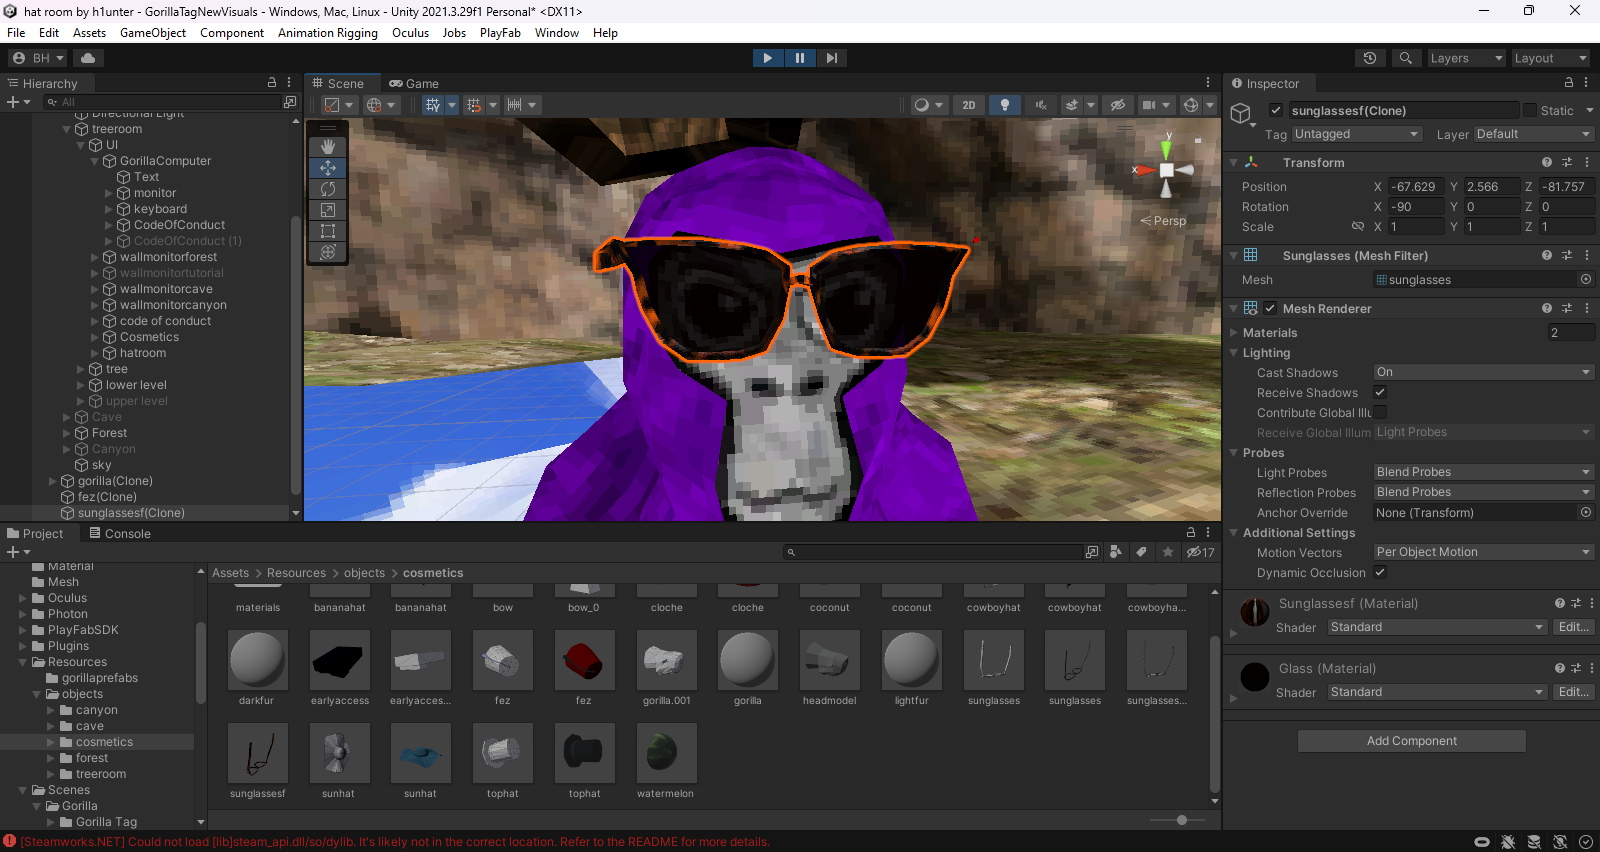Screen dimensions: 1600x852
Task: Select the Rotate tool in scene
Action: click(328, 189)
